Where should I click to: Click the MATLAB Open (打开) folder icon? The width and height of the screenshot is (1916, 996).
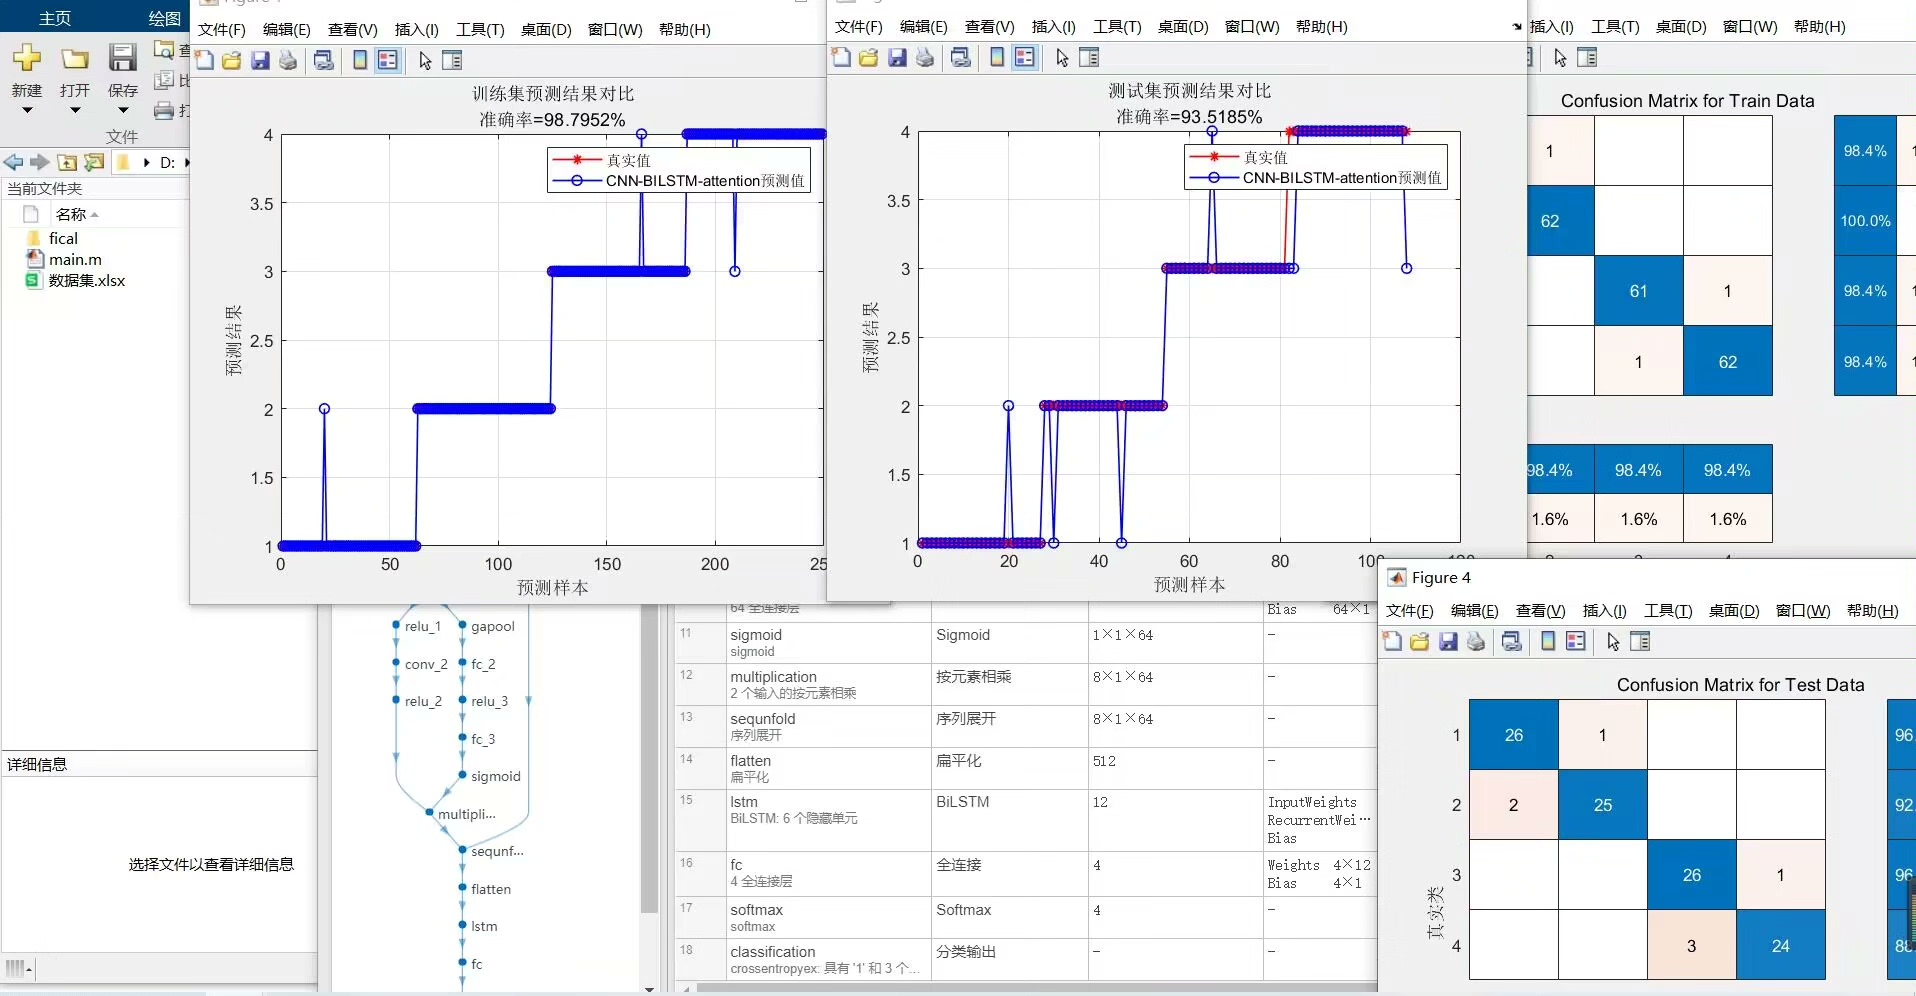pos(75,59)
